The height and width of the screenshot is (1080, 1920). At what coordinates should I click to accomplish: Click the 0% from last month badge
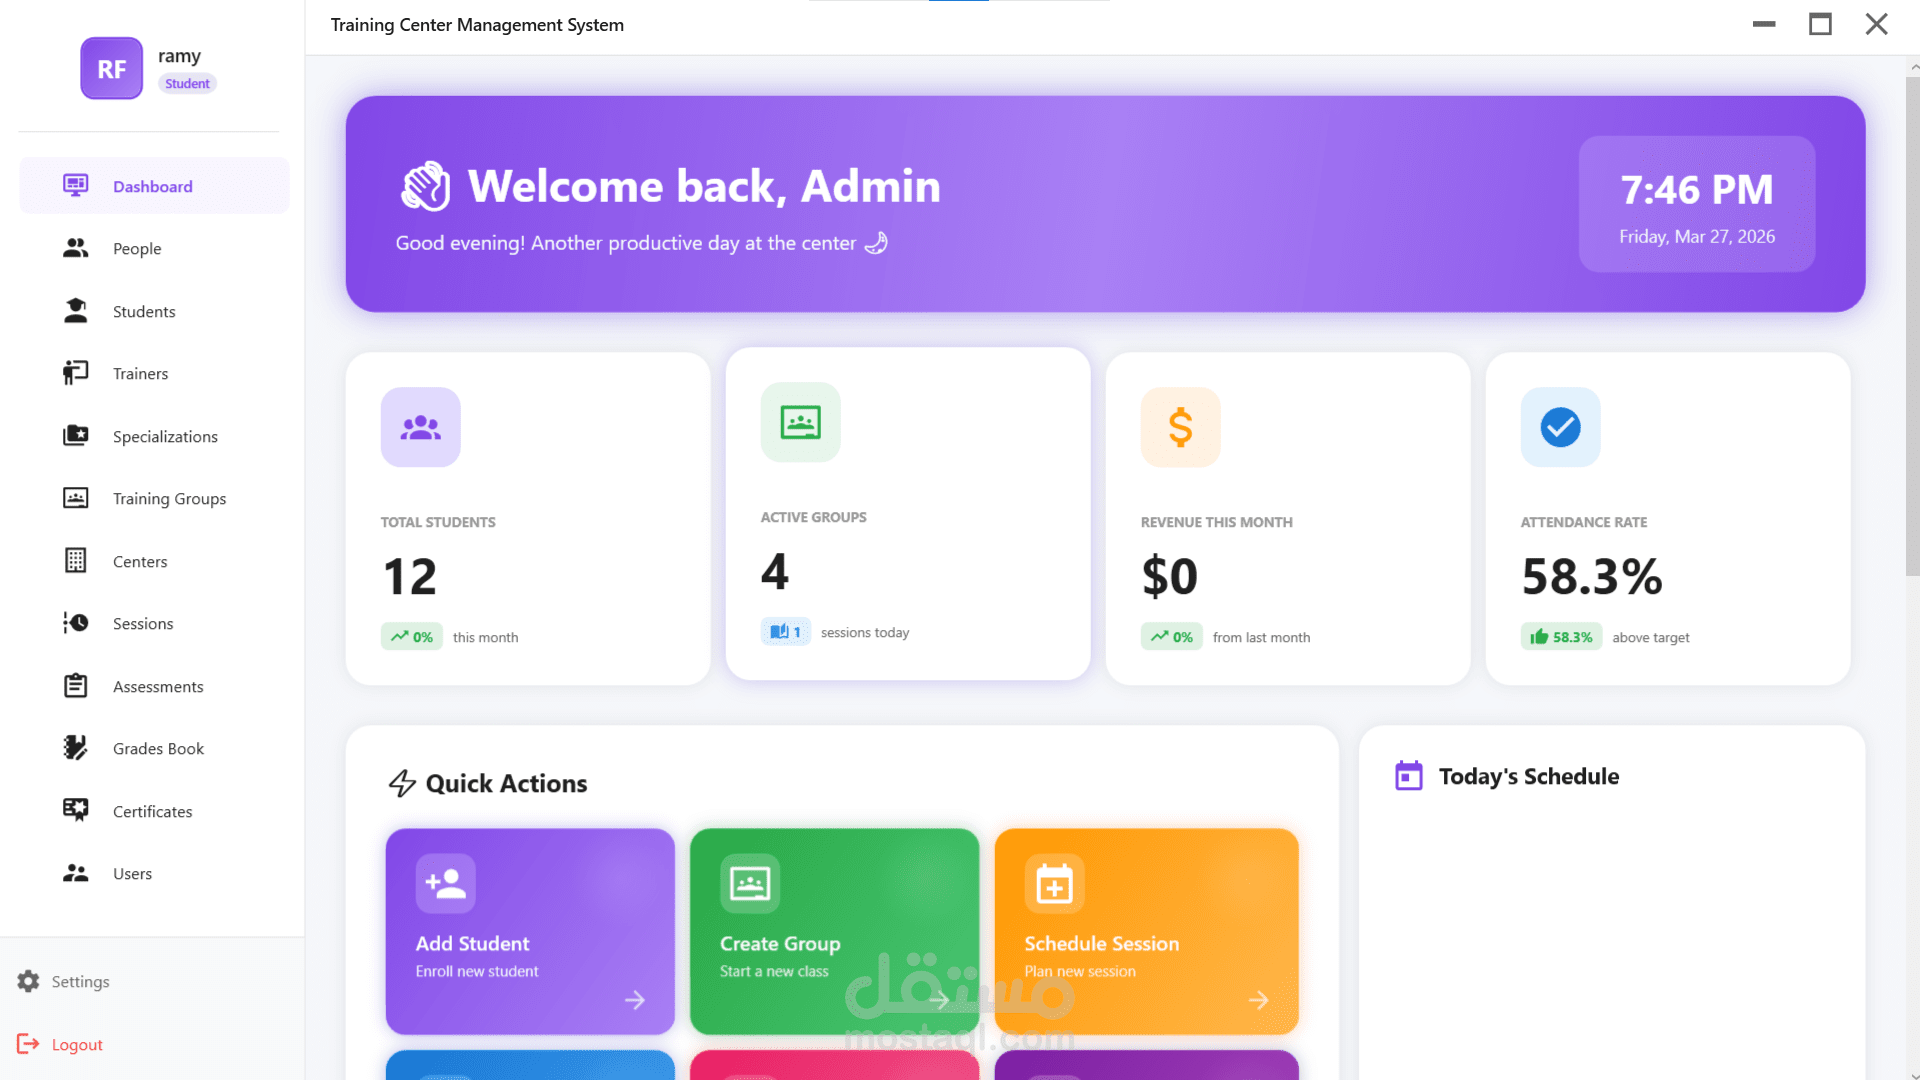click(1172, 637)
